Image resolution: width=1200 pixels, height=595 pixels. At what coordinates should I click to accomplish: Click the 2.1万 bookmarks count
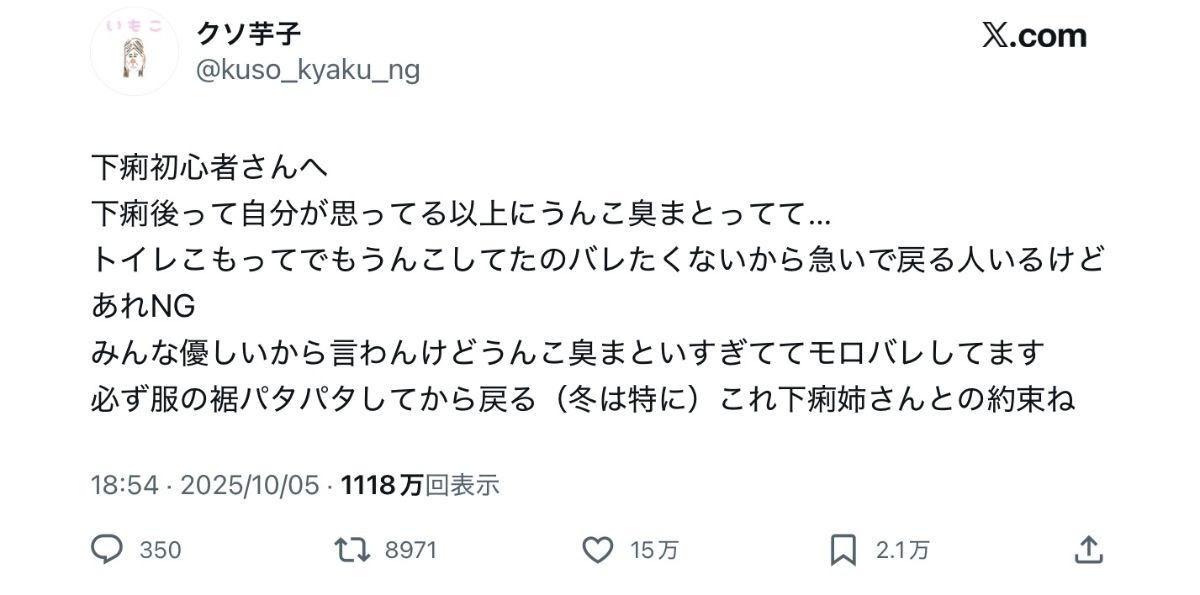pos(903,550)
